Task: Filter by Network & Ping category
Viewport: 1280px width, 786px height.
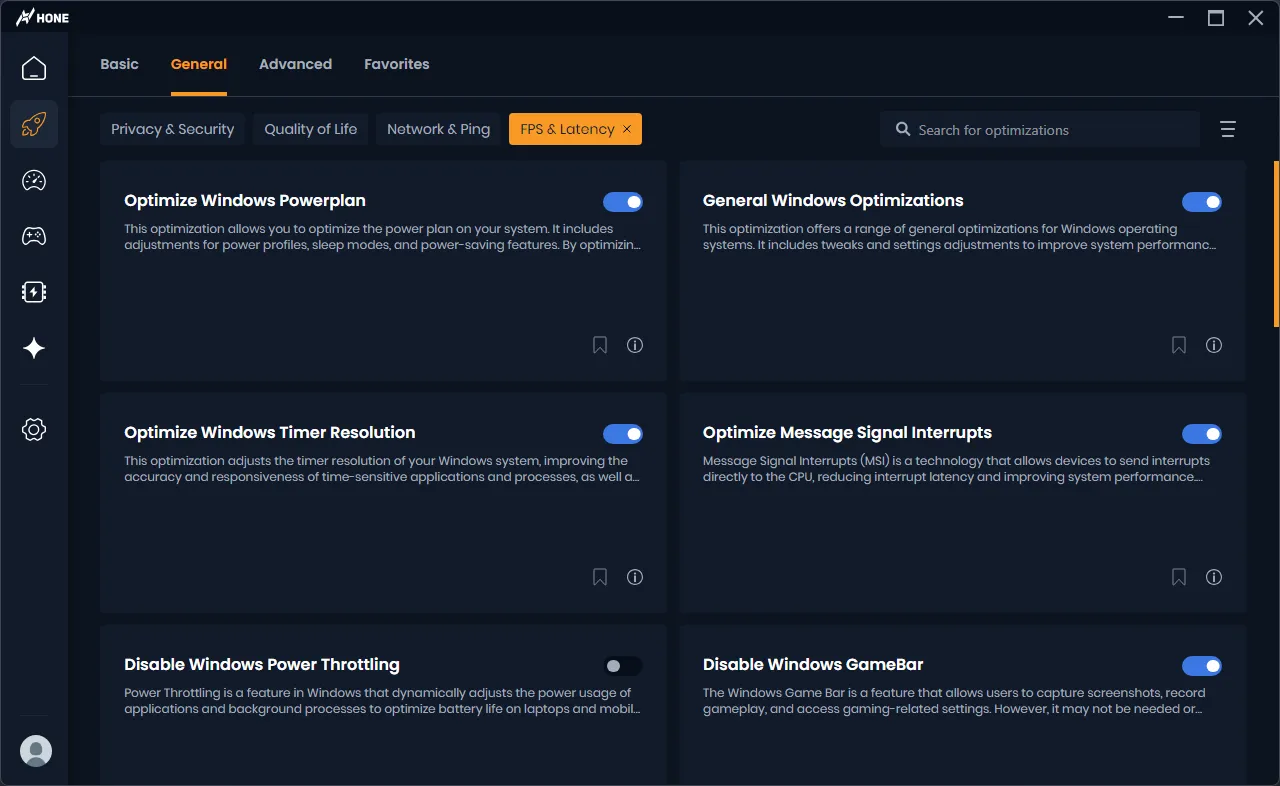Action: pos(438,129)
